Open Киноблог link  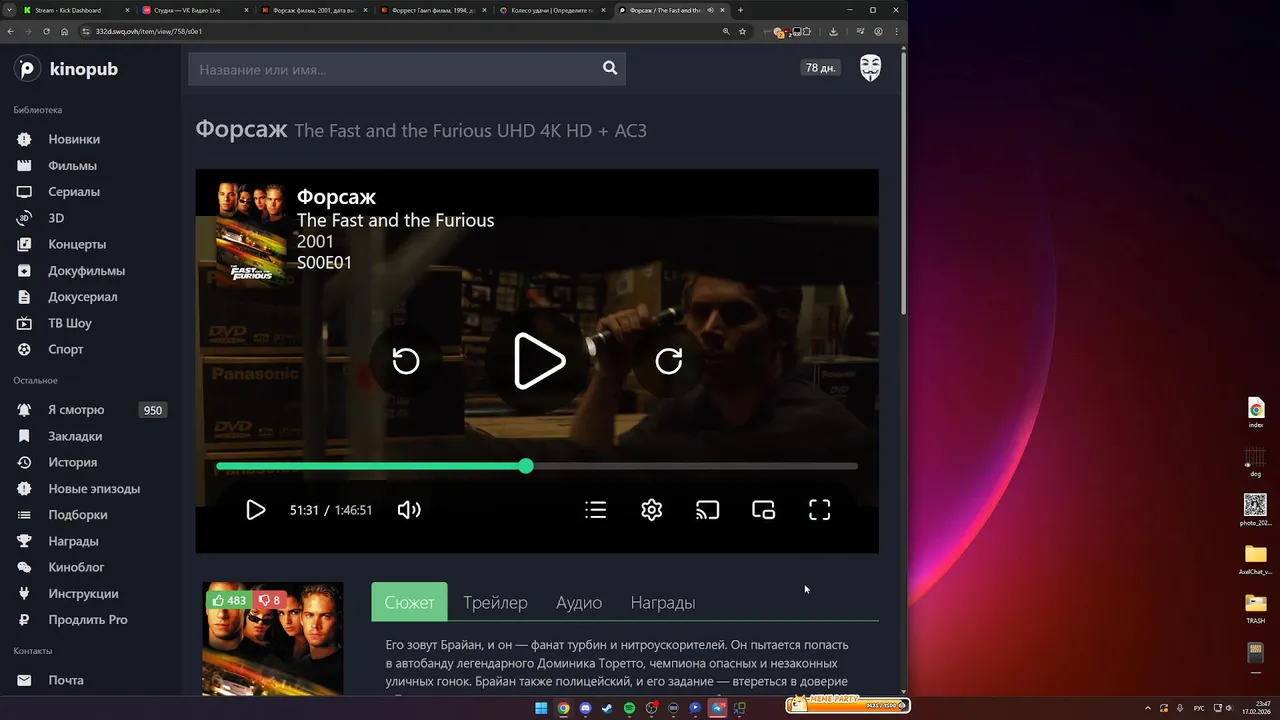[76, 567]
